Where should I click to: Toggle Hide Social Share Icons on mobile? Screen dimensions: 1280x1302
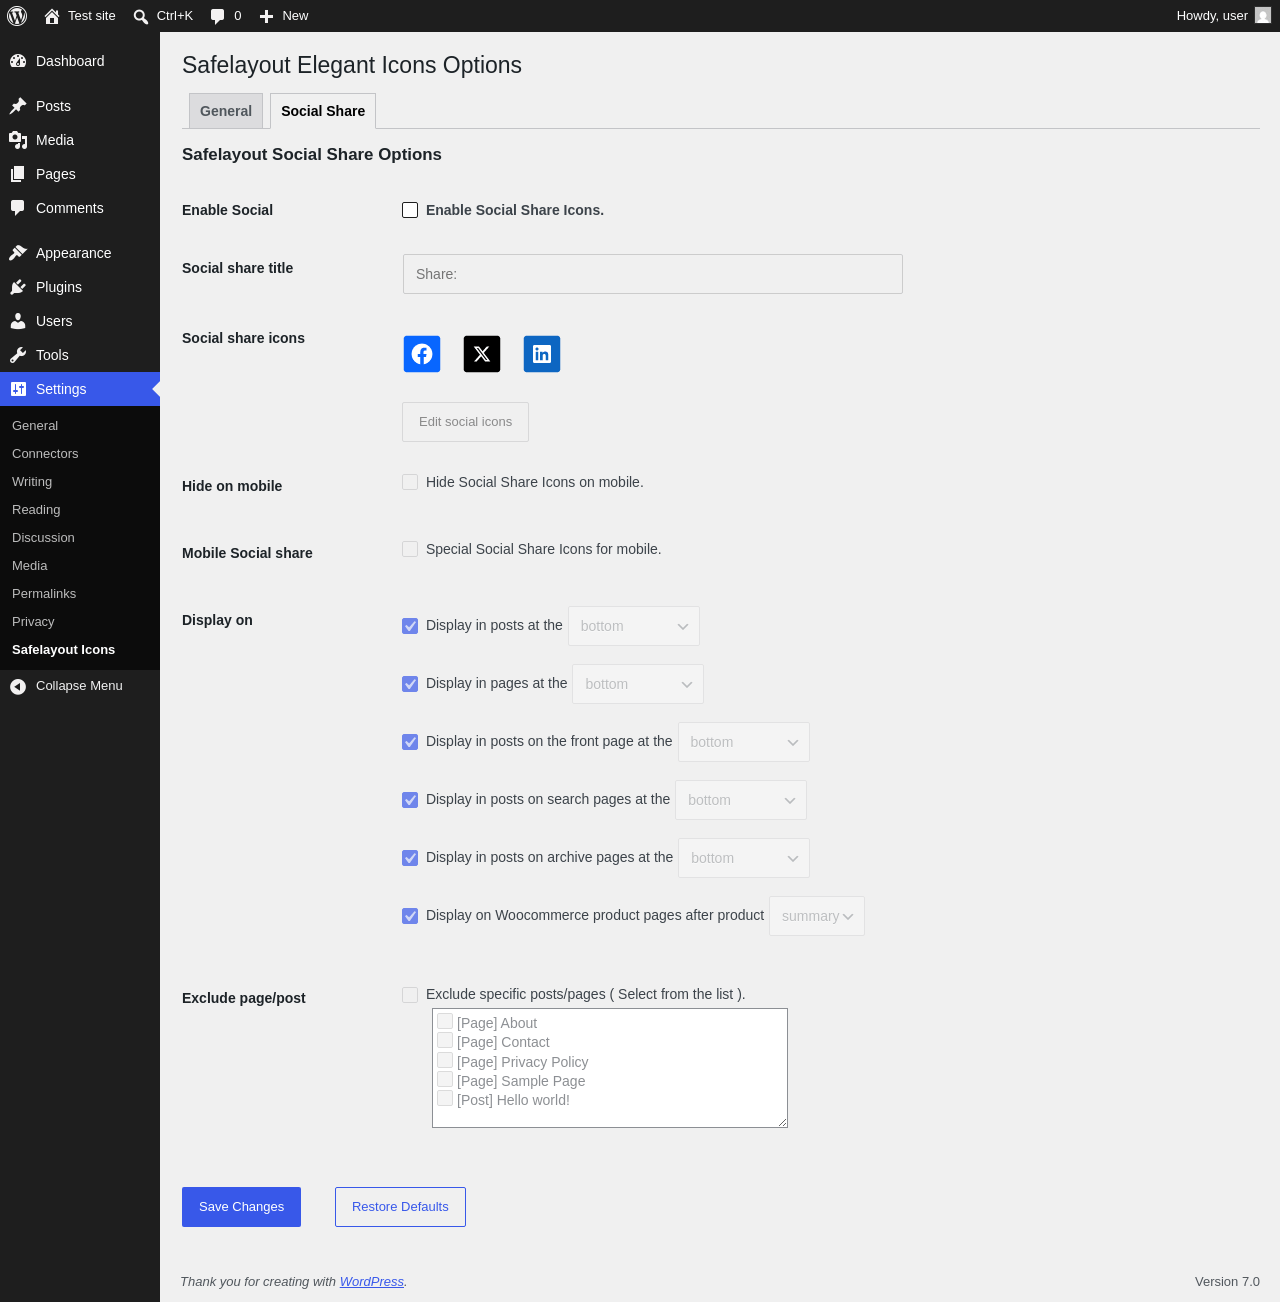click(x=410, y=482)
